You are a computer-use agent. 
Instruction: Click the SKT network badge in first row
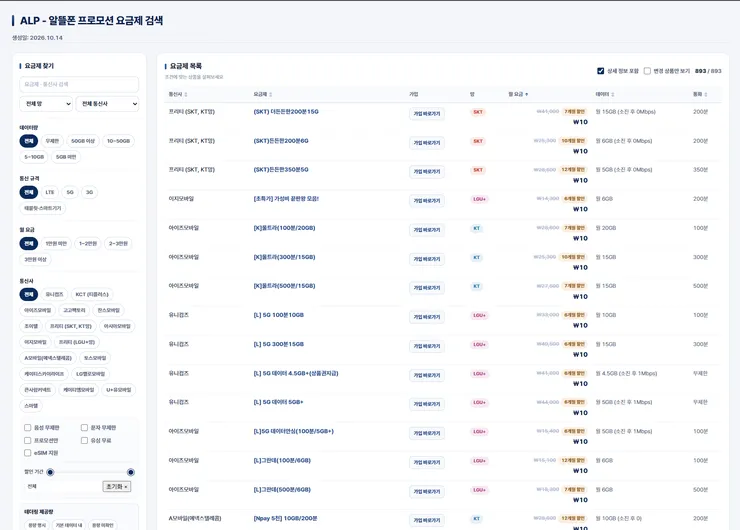[x=478, y=112]
